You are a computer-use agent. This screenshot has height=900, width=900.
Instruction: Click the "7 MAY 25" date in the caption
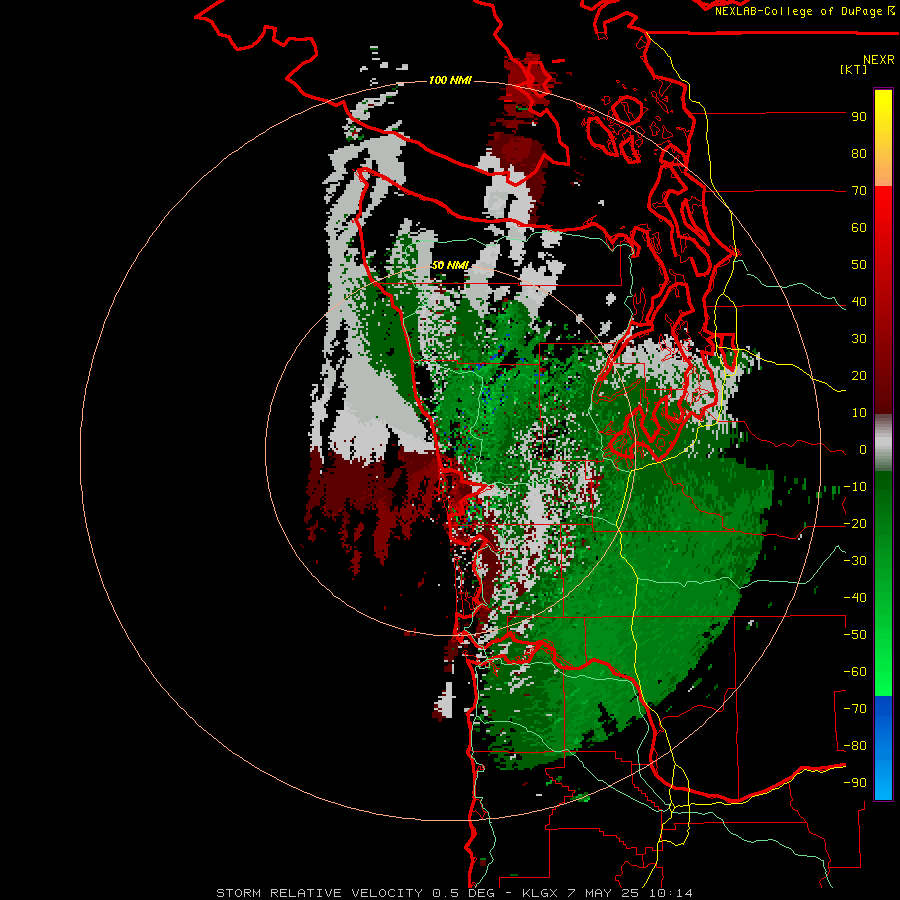(x=604, y=893)
